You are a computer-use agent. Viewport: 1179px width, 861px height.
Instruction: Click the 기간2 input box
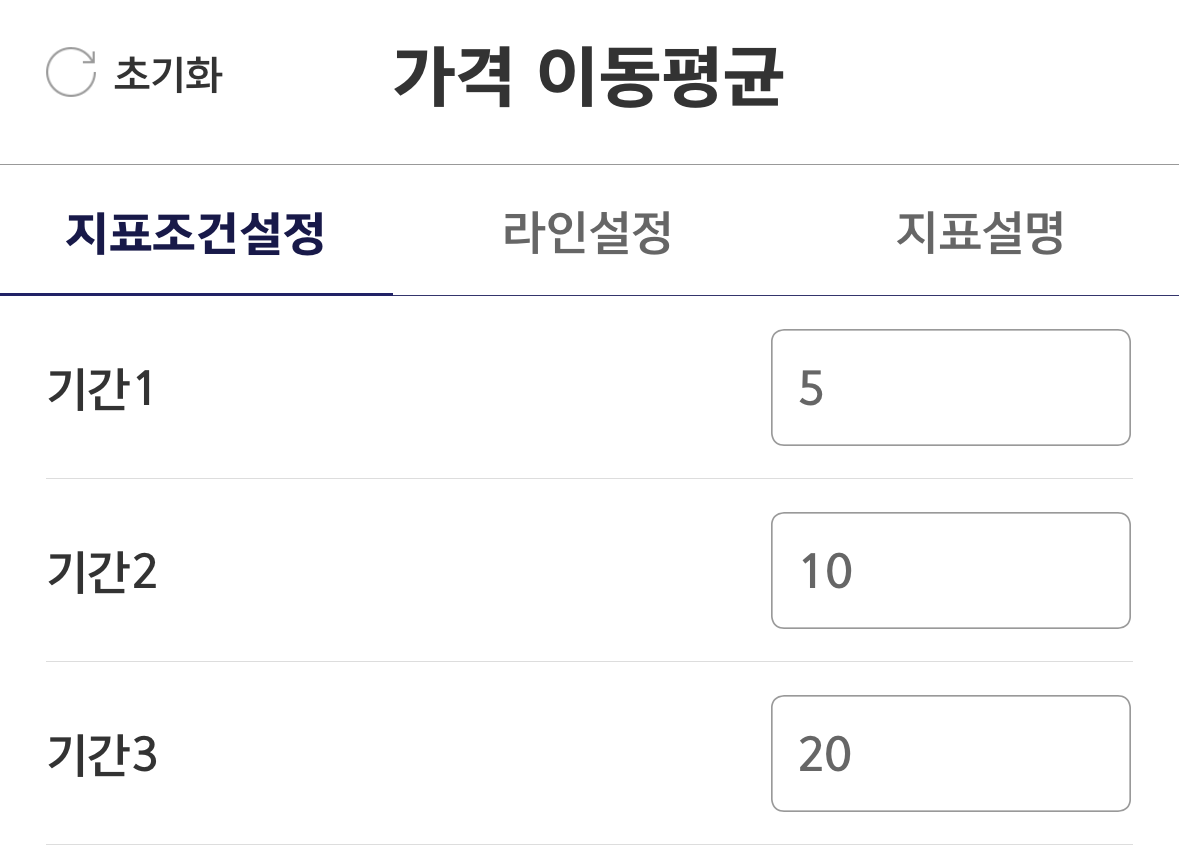coord(950,571)
